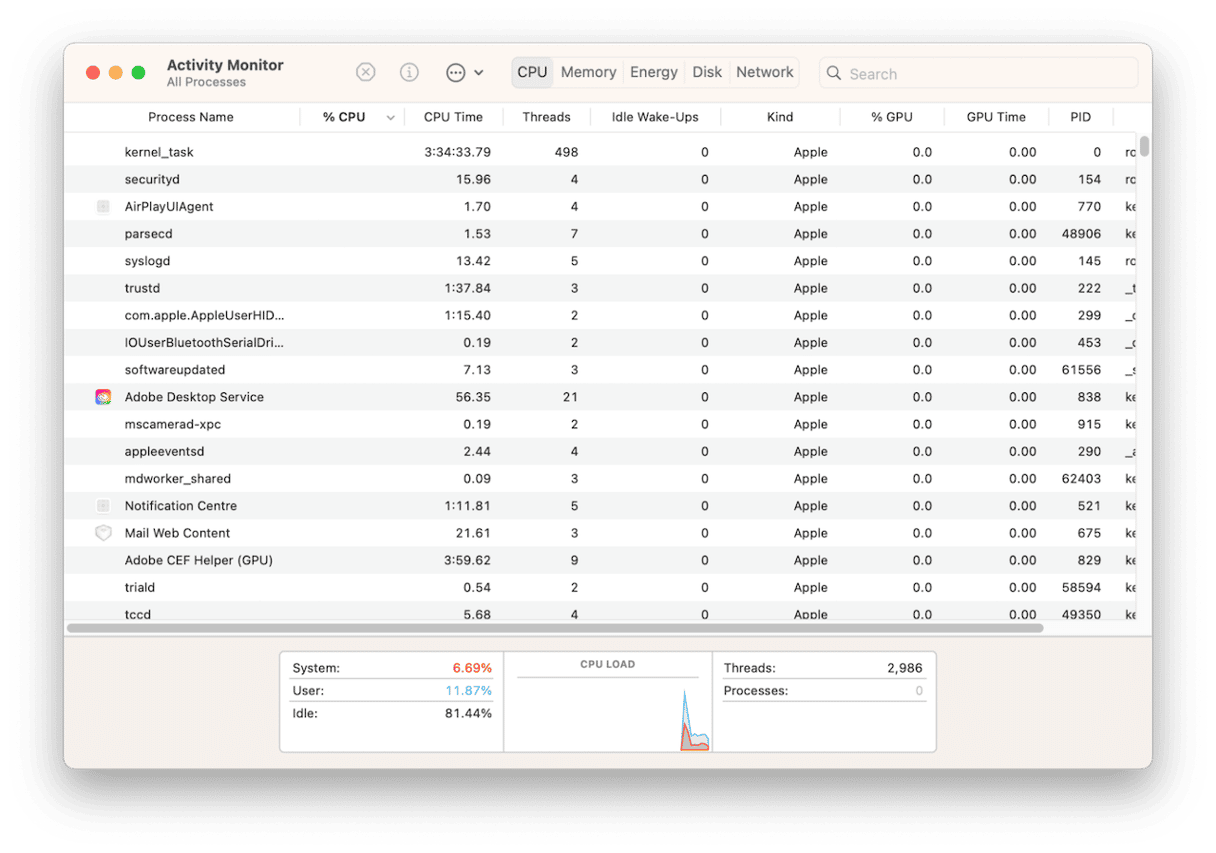Select the Network tab
The image size is (1216, 853).
(x=764, y=72)
